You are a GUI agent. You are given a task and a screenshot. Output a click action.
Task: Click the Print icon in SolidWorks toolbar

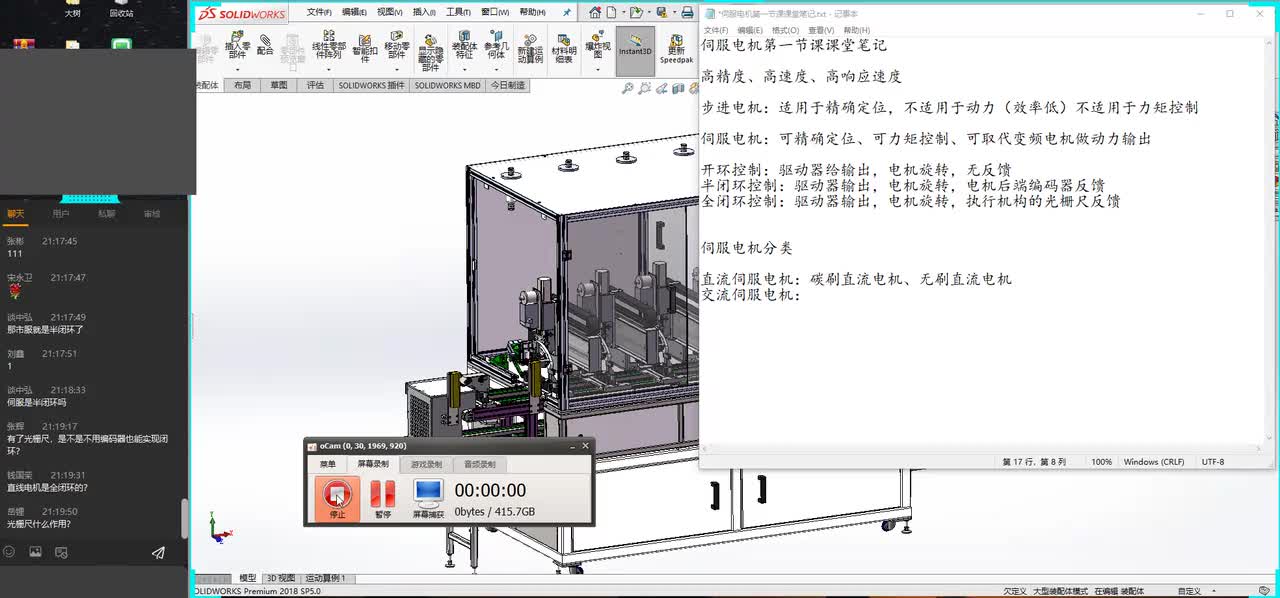click(x=686, y=13)
